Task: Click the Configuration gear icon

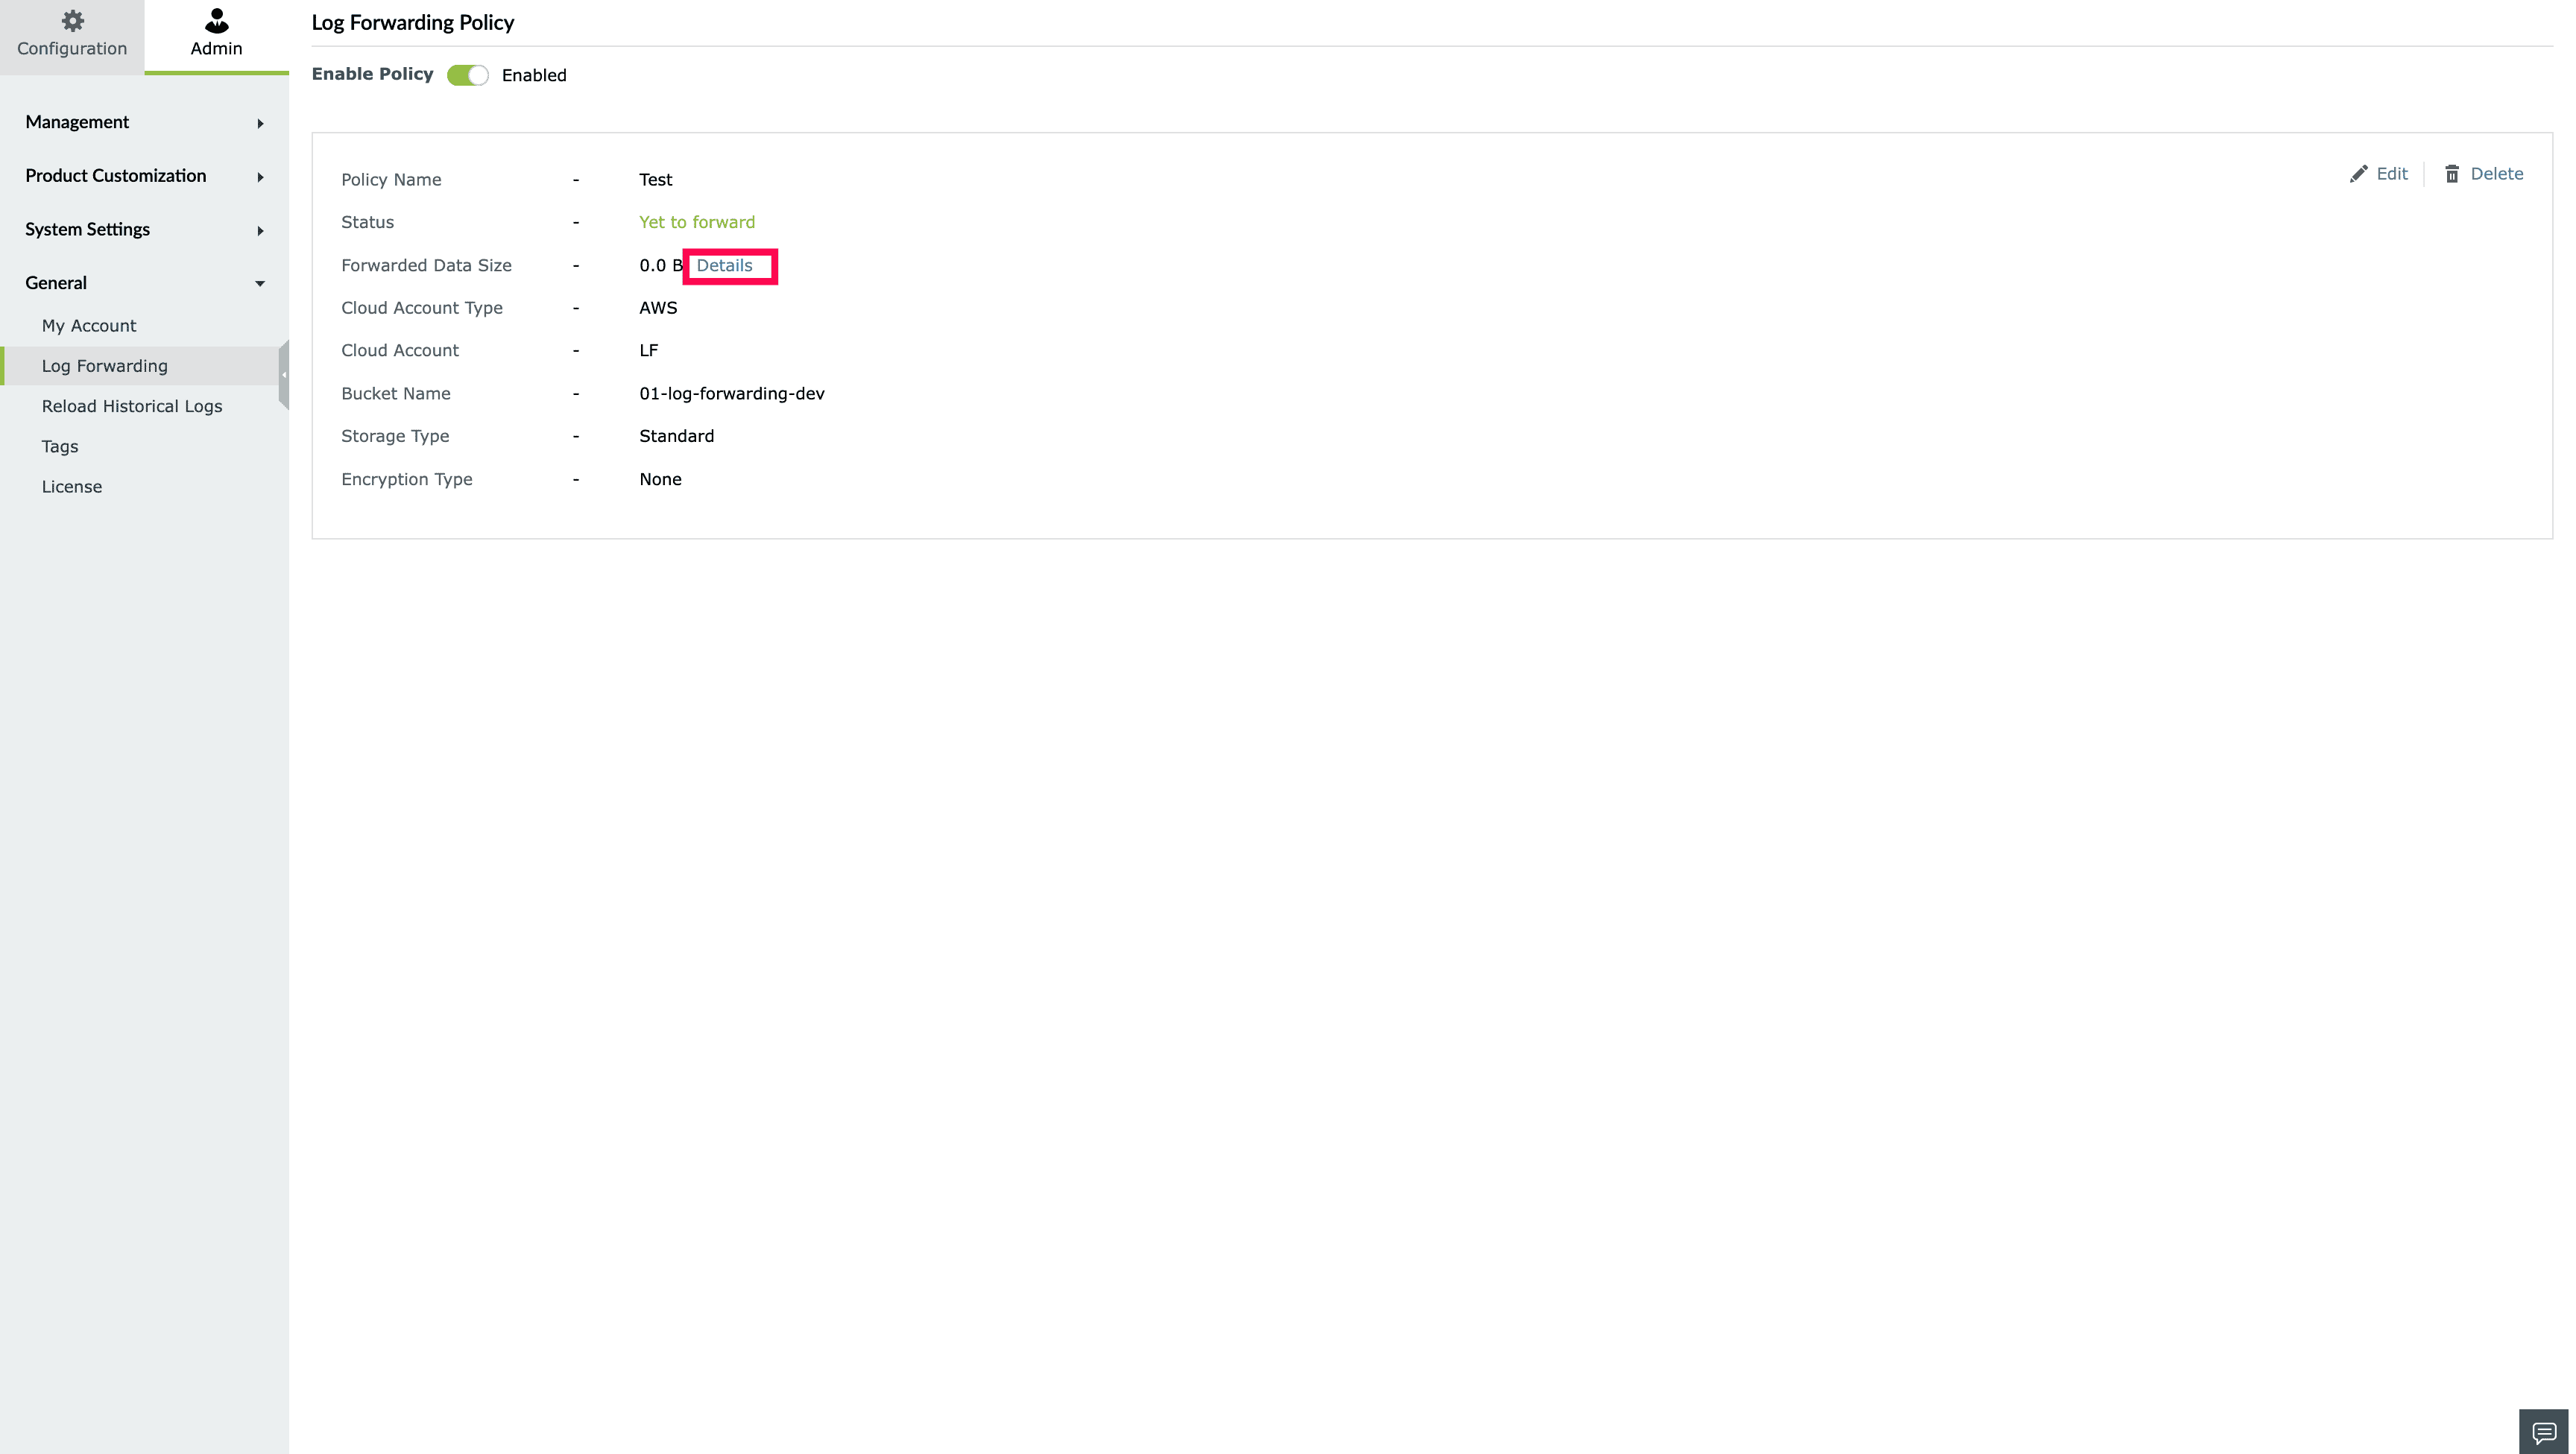Action: click(x=72, y=20)
